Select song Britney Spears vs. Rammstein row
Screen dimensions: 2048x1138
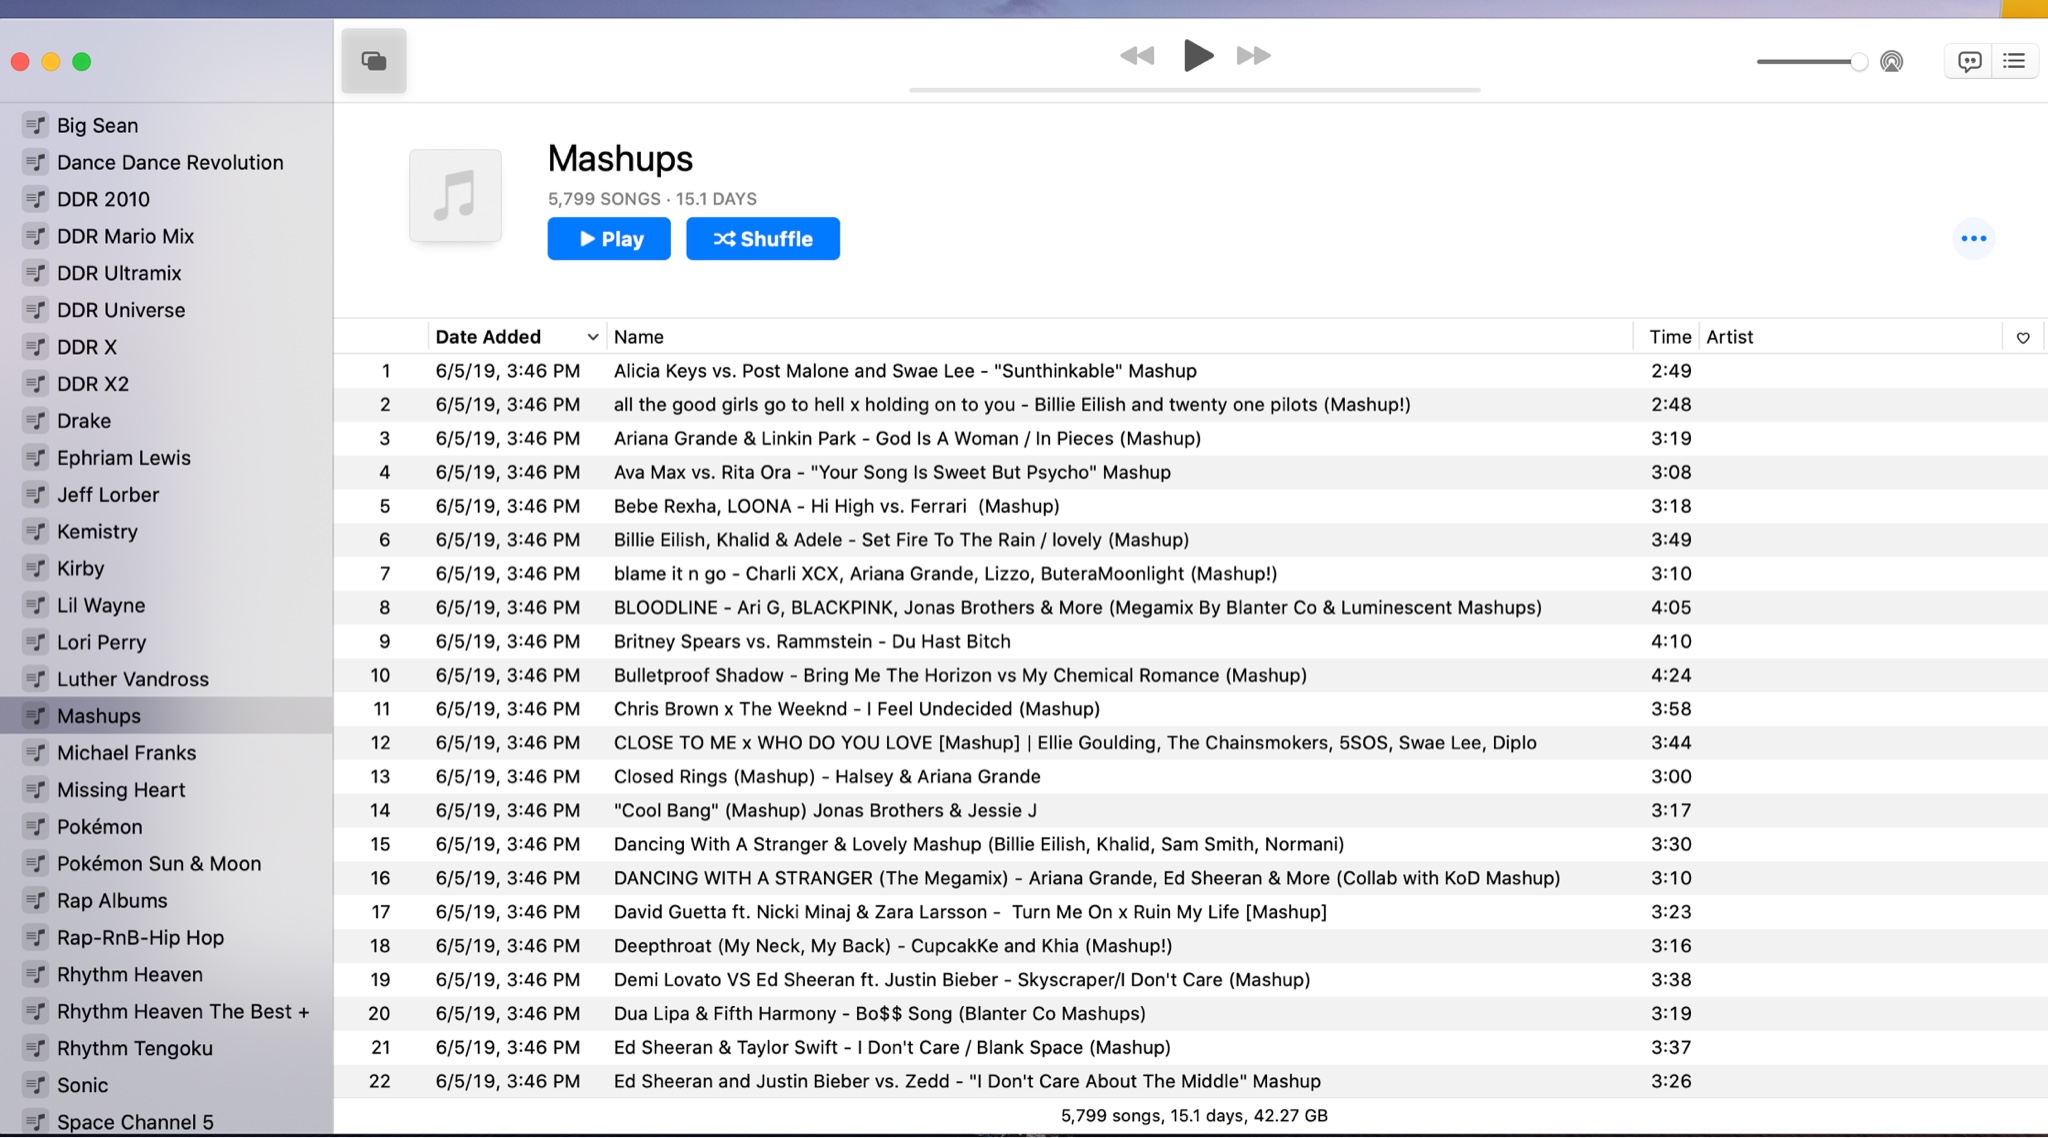(811, 642)
